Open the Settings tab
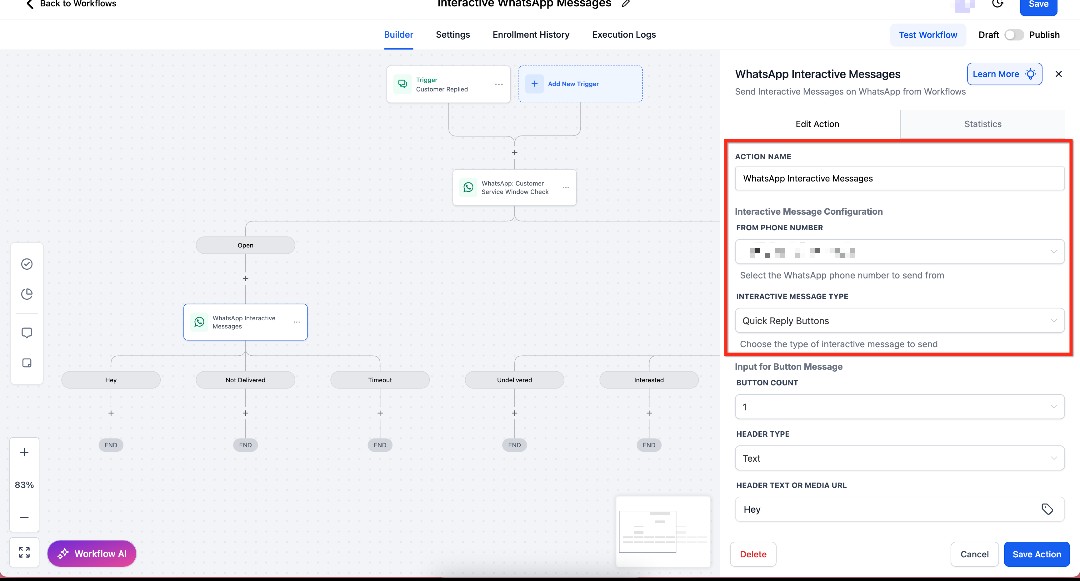The image size is (1080, 581). [453, 34]
